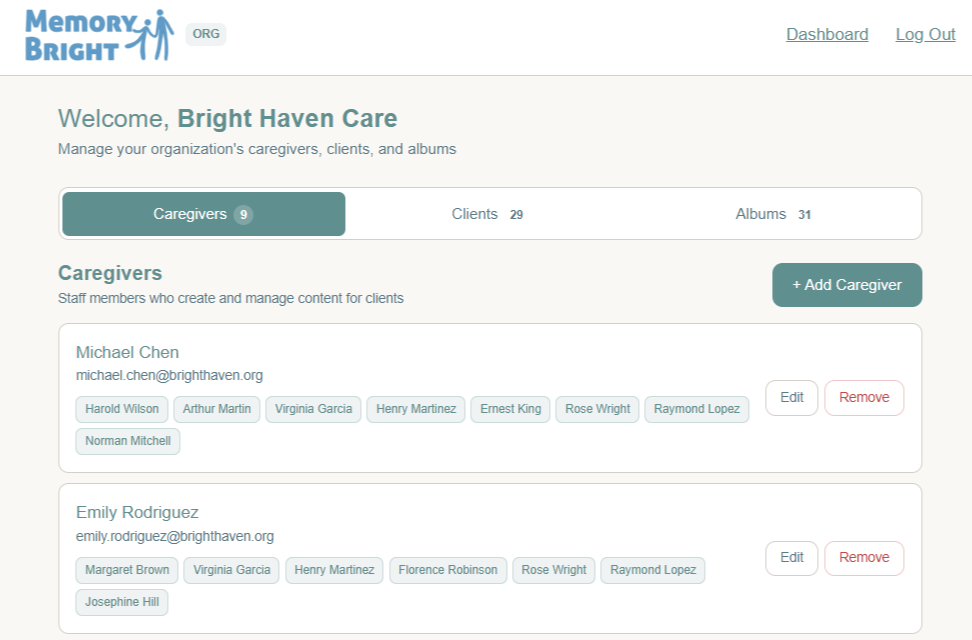The image size is (972, 640).
Task: Remove Emily Rodriguez from caregivers
Action: click(x=864, y=558)
